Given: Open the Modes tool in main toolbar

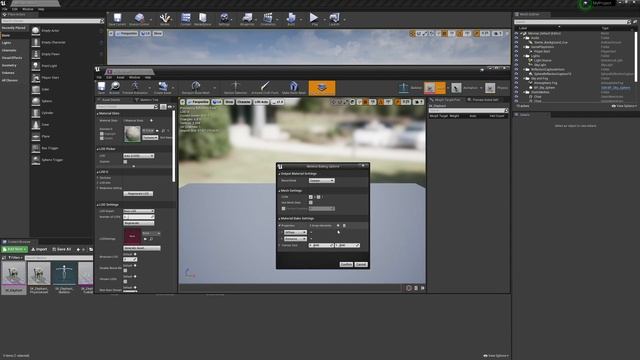Looking at the screenshot, I should [x=165, y=19].
